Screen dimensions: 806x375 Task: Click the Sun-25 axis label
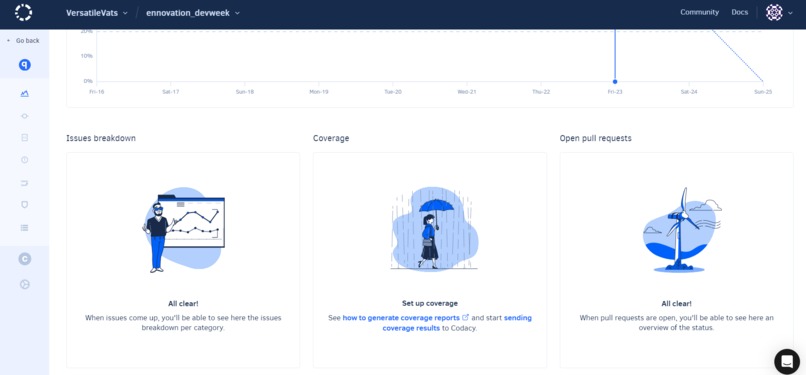click(x=763, y=92)
